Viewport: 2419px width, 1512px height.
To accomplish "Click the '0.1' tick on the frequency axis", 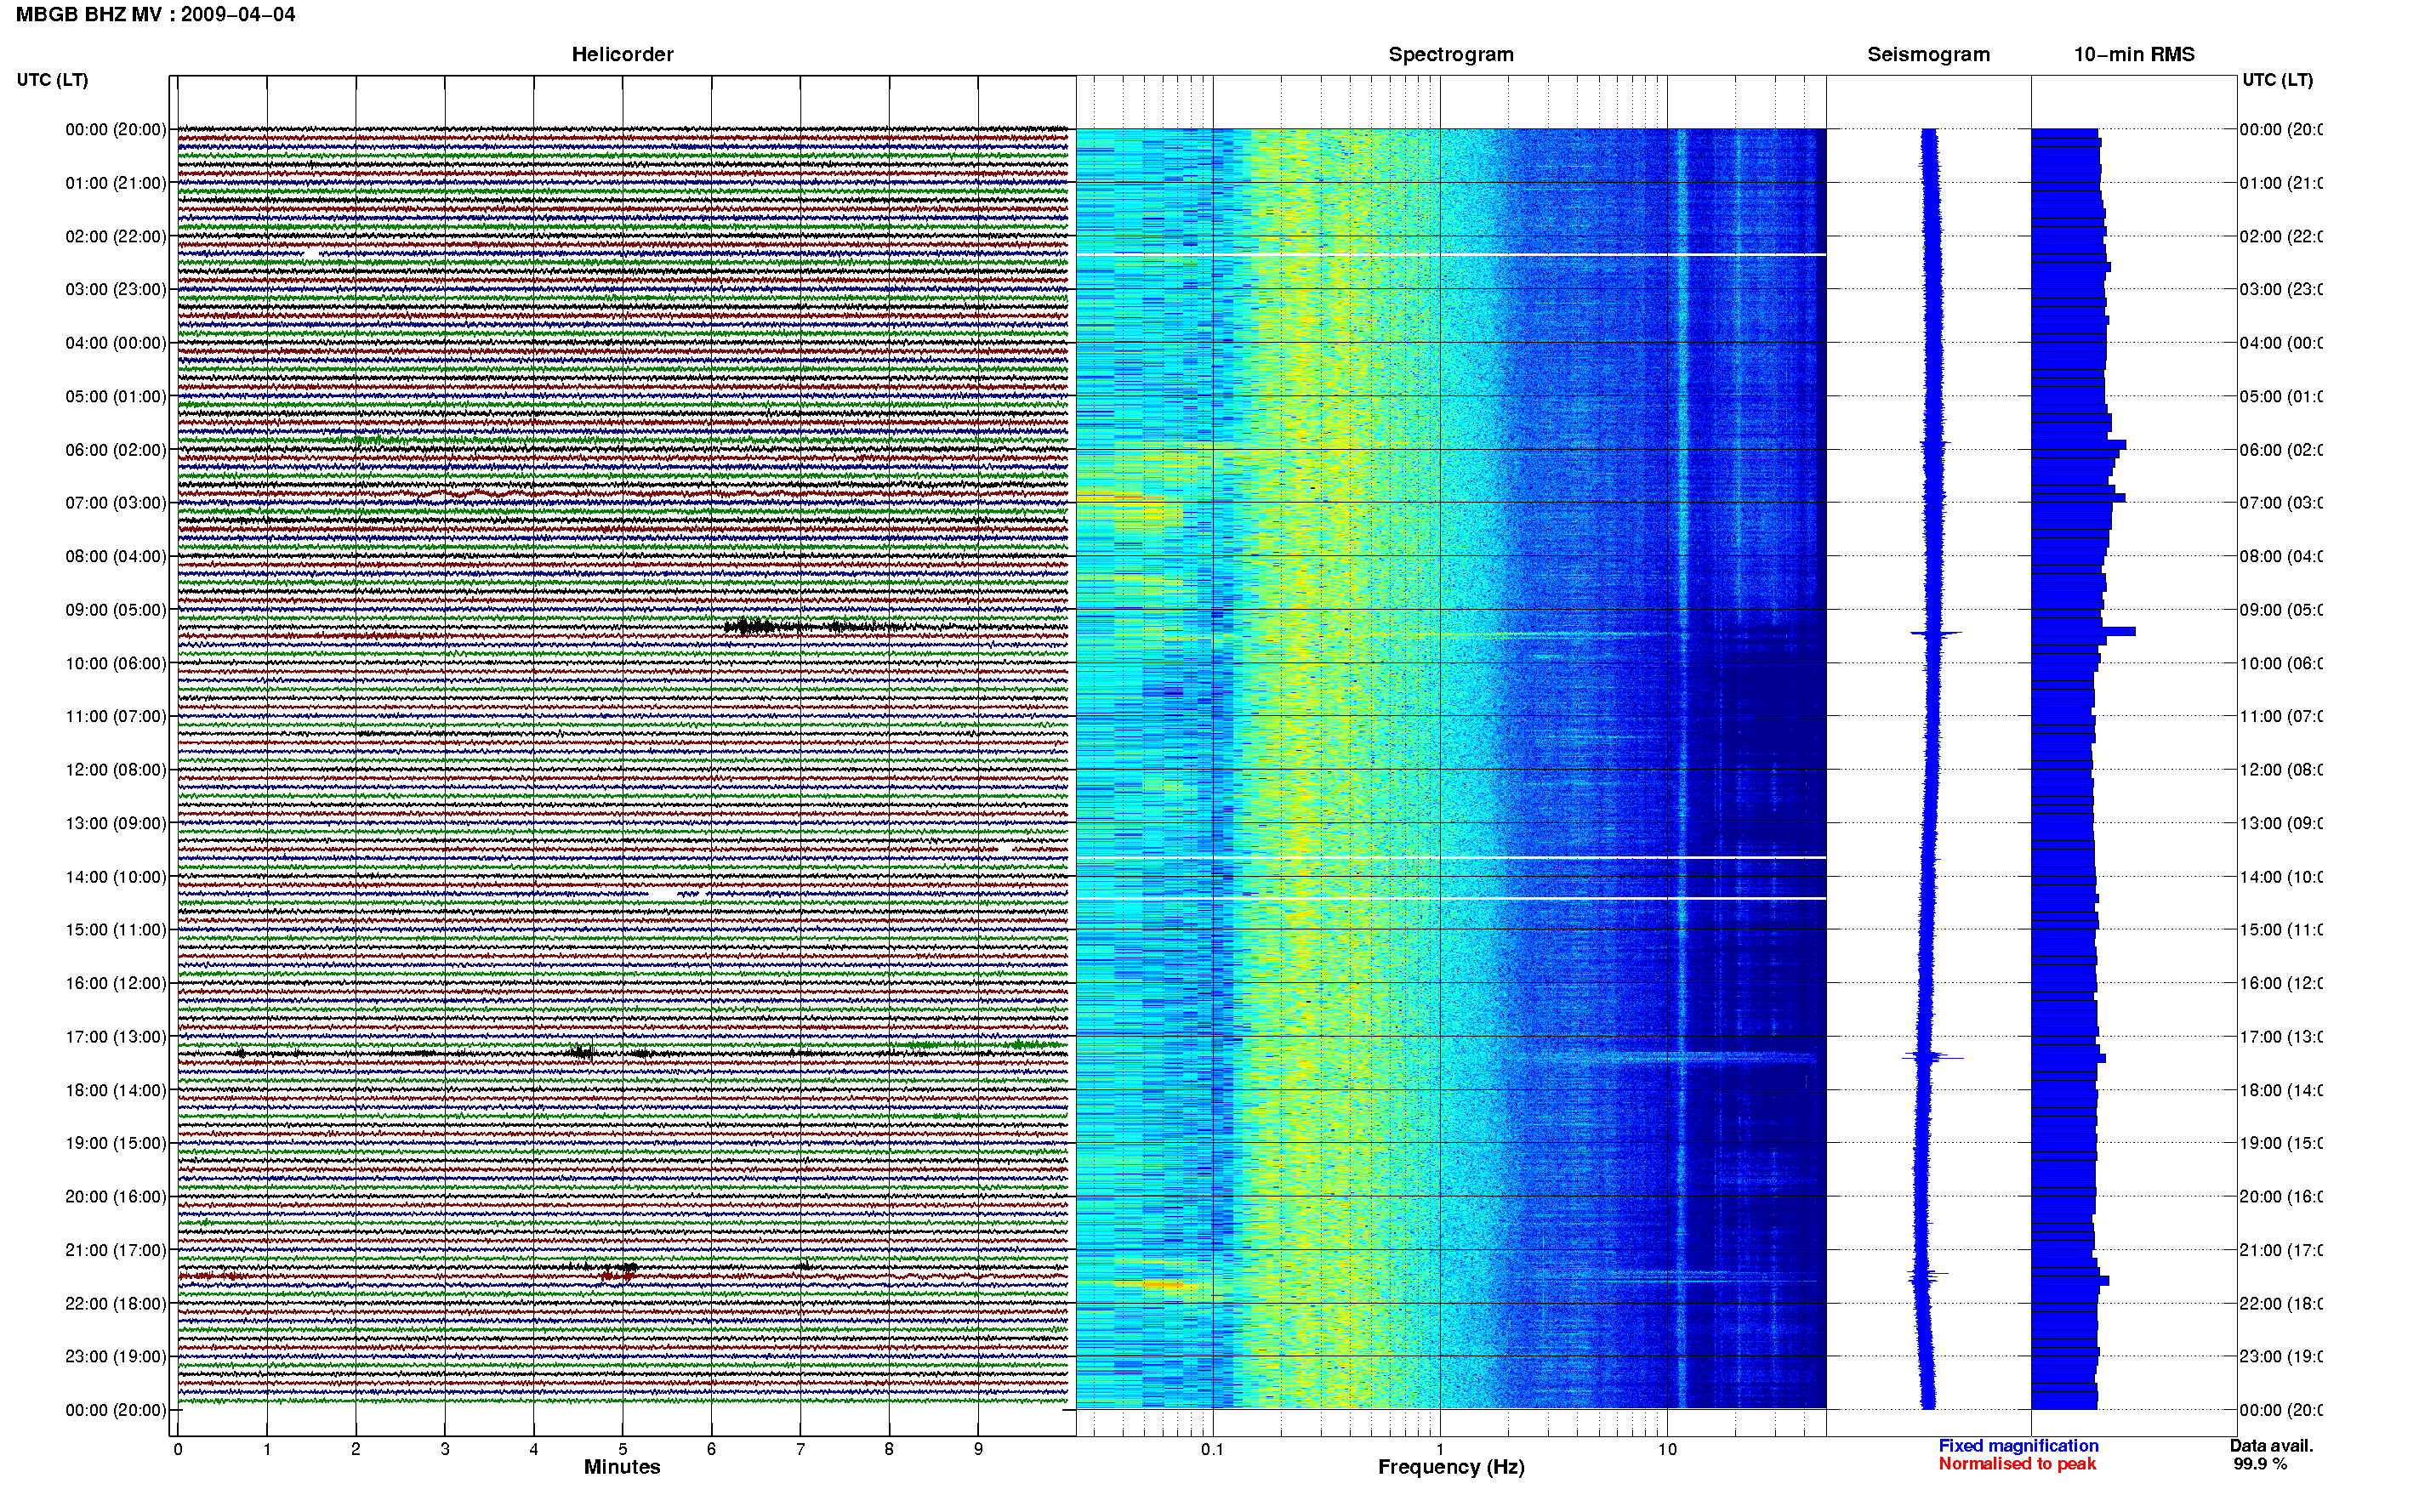I will click(x=1213, y=1449).
